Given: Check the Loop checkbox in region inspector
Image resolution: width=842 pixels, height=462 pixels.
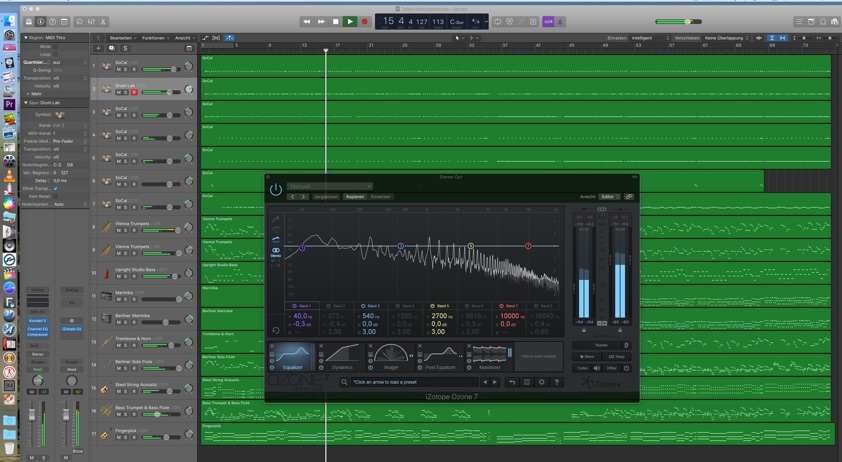Looking at the screenshot, I should 55,54.
